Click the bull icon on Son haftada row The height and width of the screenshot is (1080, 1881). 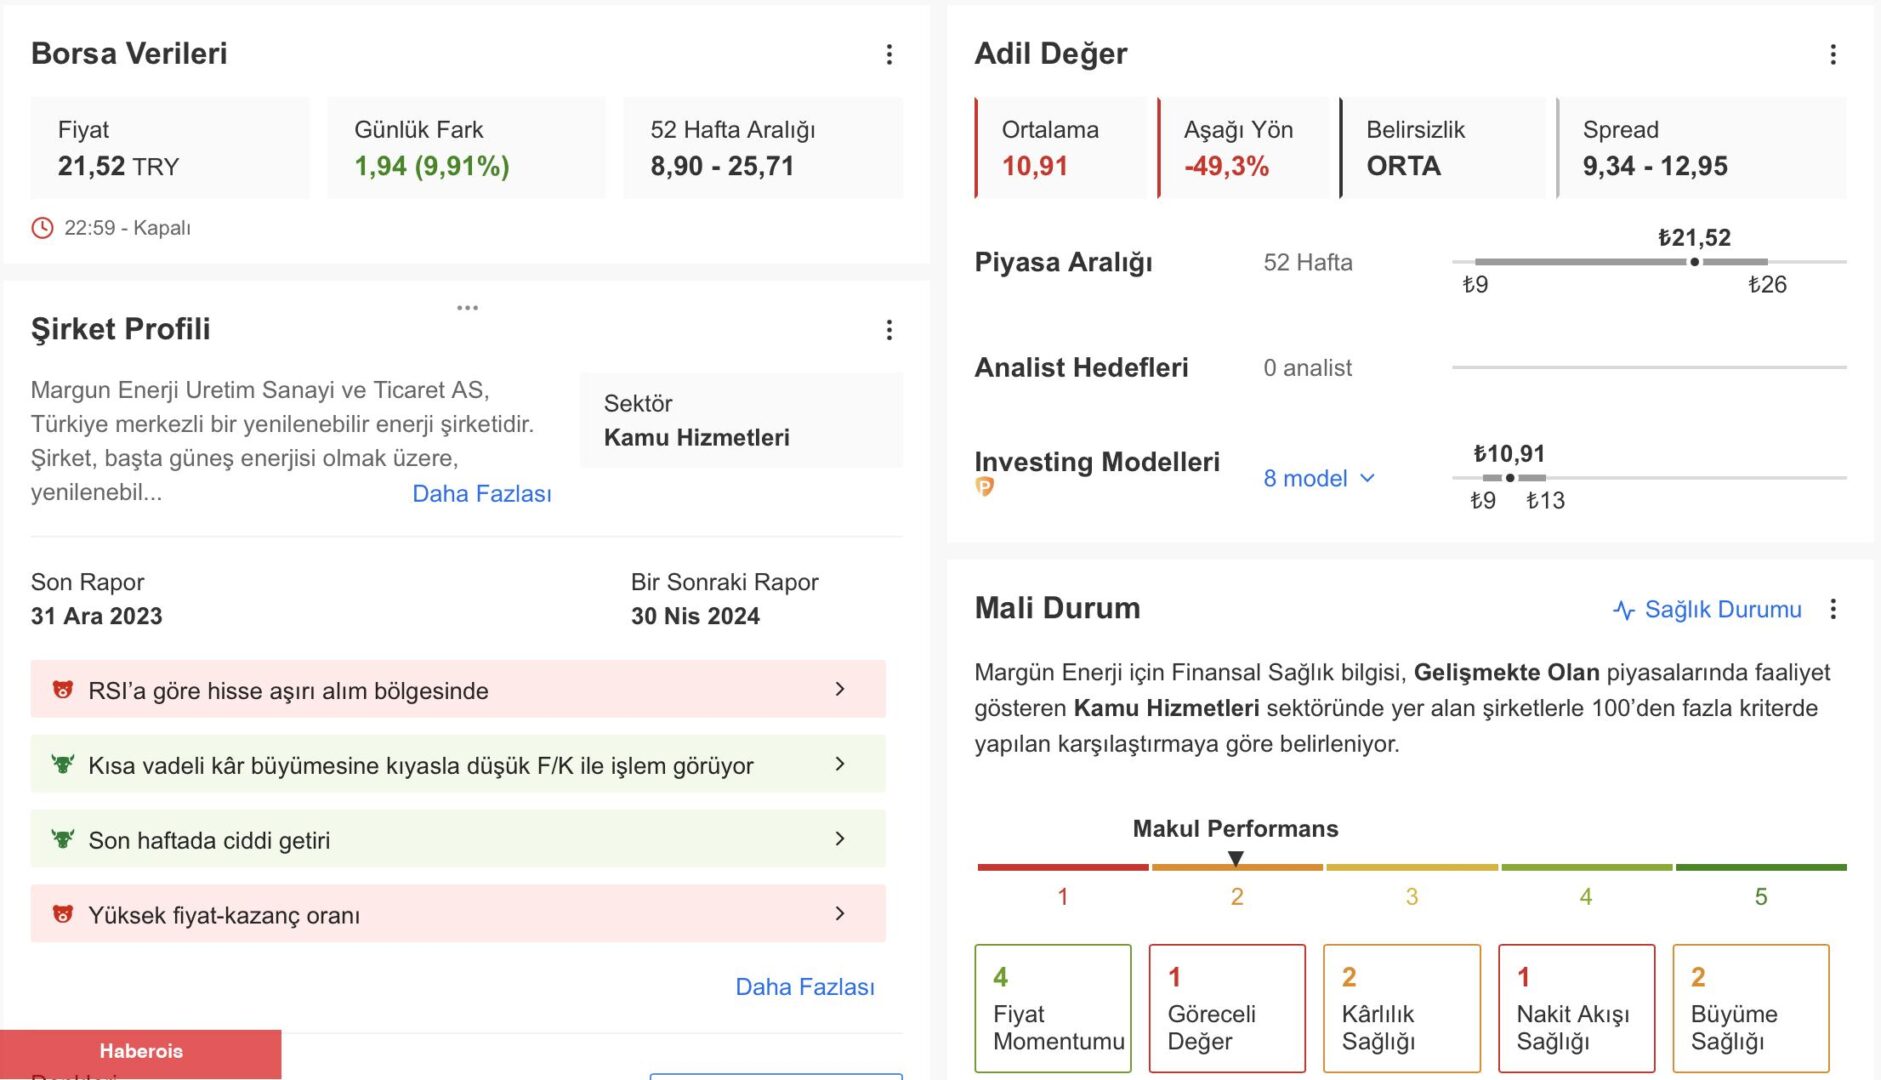tap(63, 839)
